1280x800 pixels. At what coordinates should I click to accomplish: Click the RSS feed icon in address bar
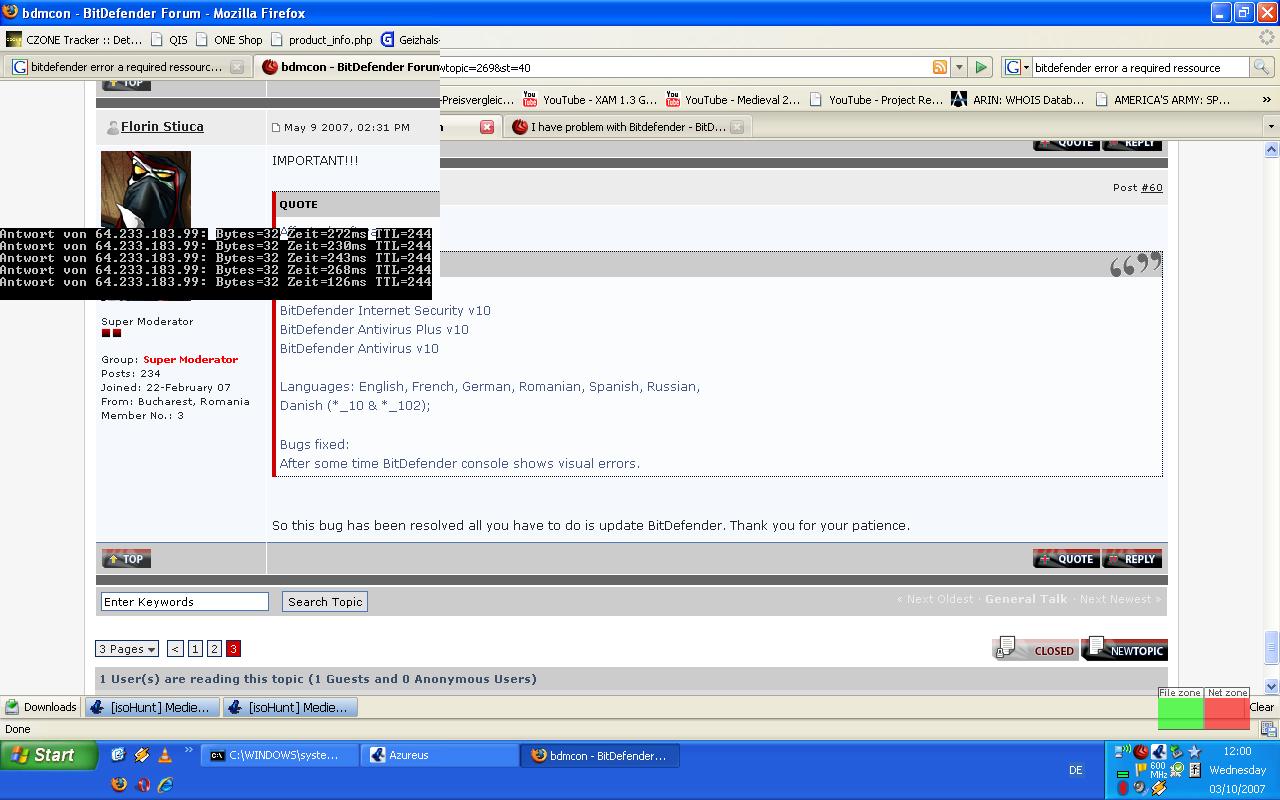click(940, 67)
